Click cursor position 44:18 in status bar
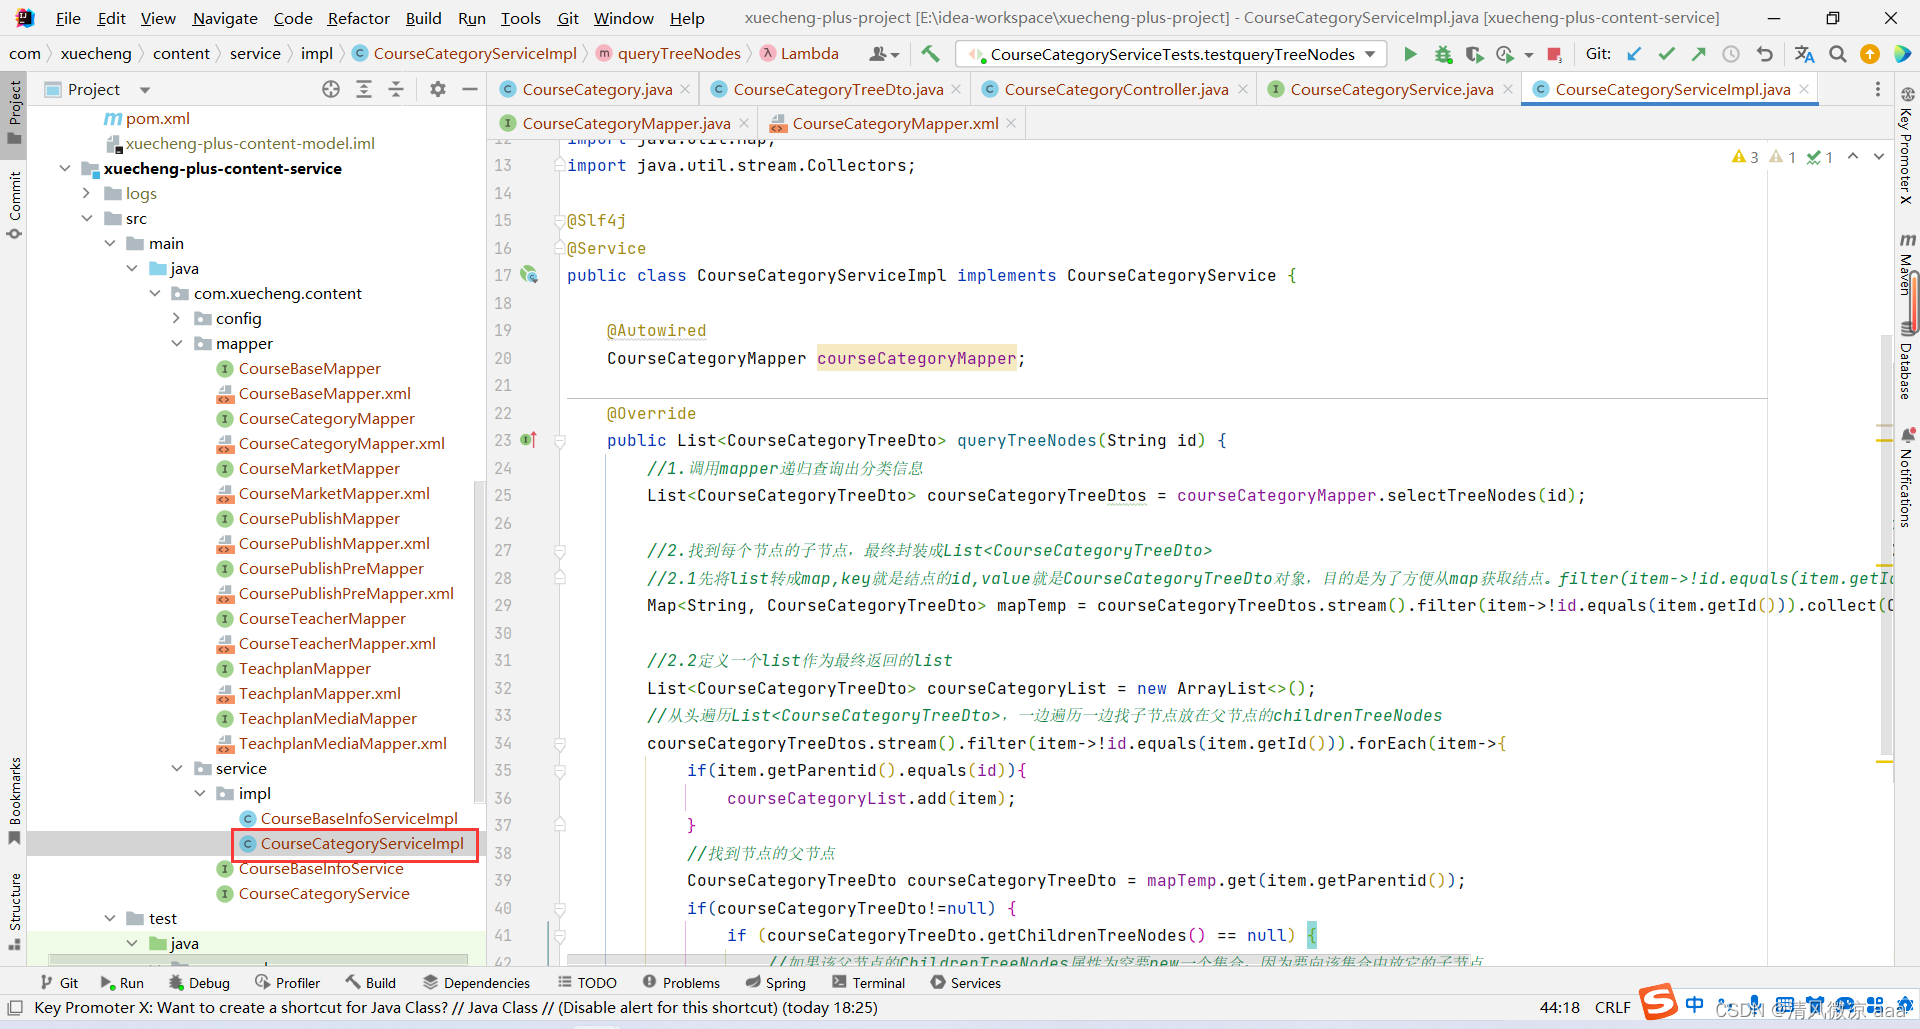The height and width of the screenshot is (1029, 1920). tap(1559, 1007)
